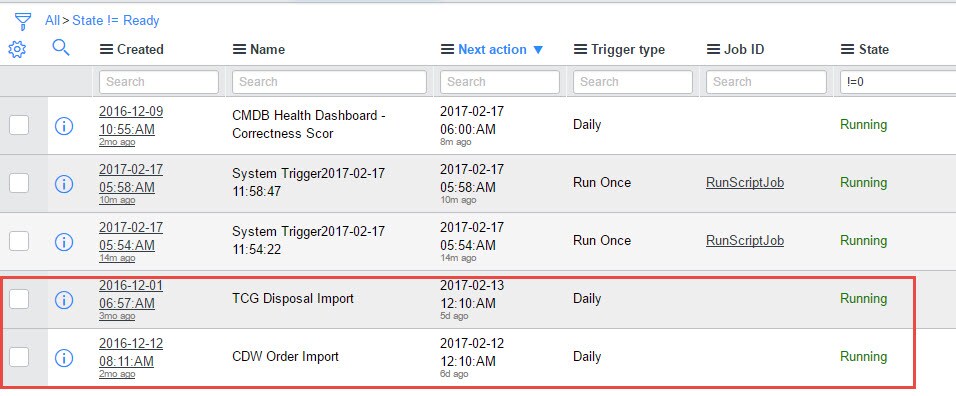Image resolution: width=956 pixels, height=396 pixels.
Task: Sort by the Name column header
Action: (267, 49)
